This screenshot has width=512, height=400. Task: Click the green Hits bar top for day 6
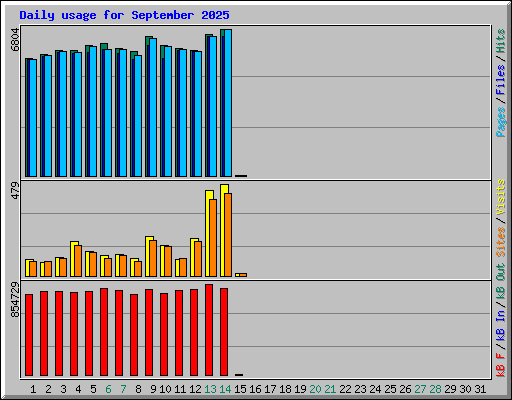104,46
